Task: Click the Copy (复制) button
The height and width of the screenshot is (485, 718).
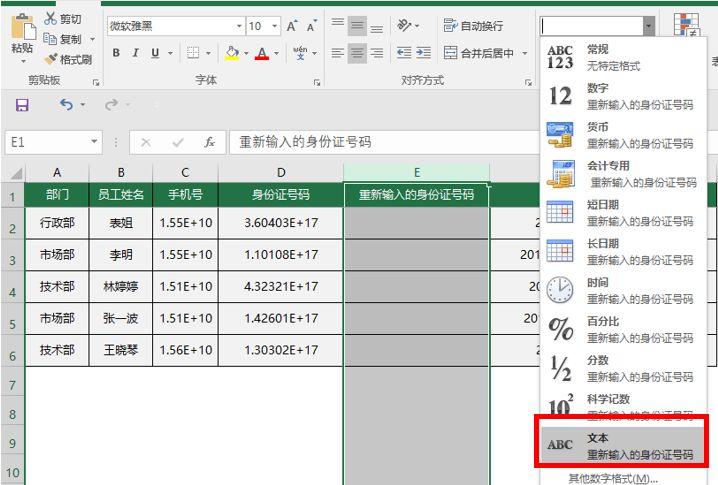Action: pyautogui.click(x=63, y=39)
